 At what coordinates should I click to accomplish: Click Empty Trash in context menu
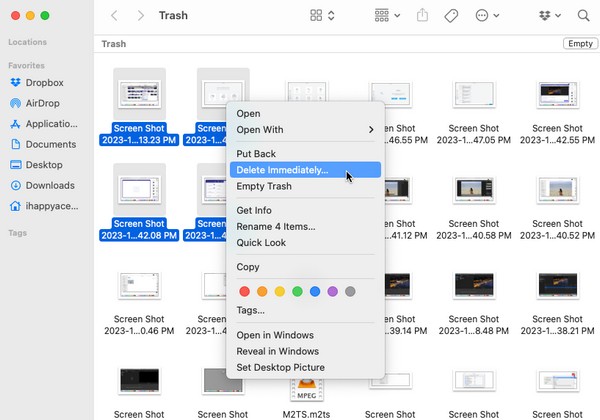264,186
